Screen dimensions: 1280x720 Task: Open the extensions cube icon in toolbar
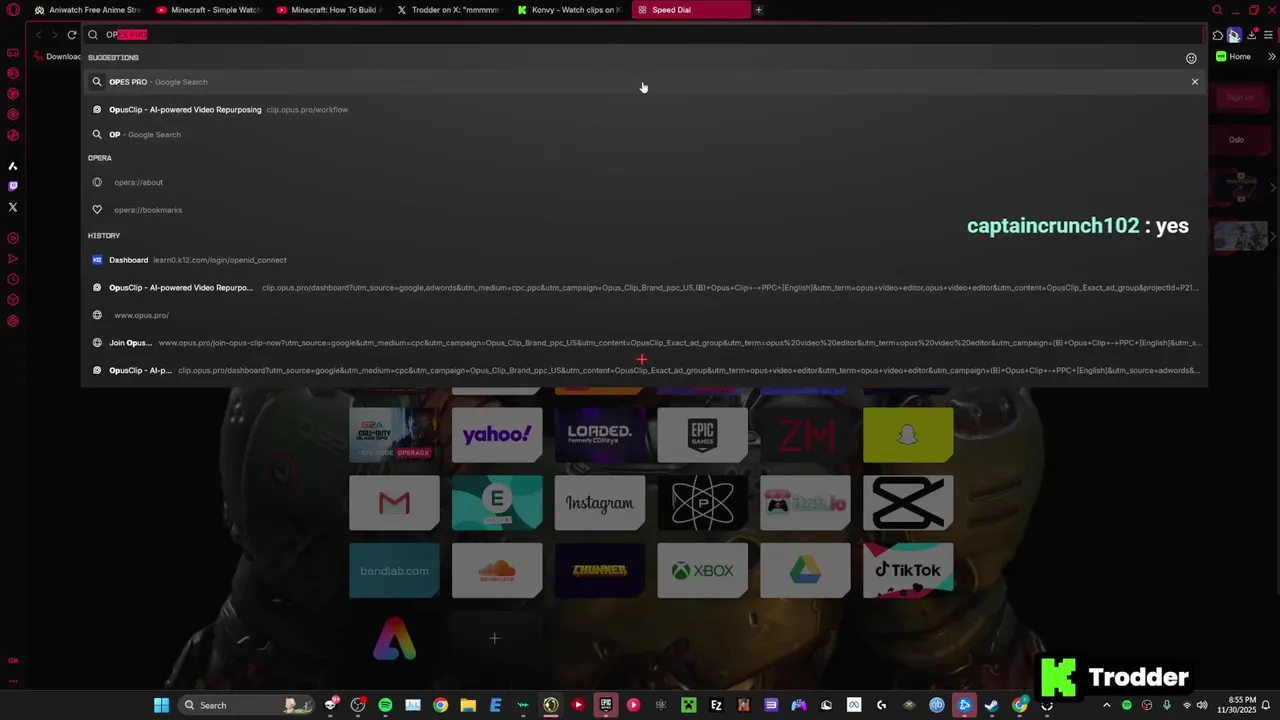point(1217,35)
